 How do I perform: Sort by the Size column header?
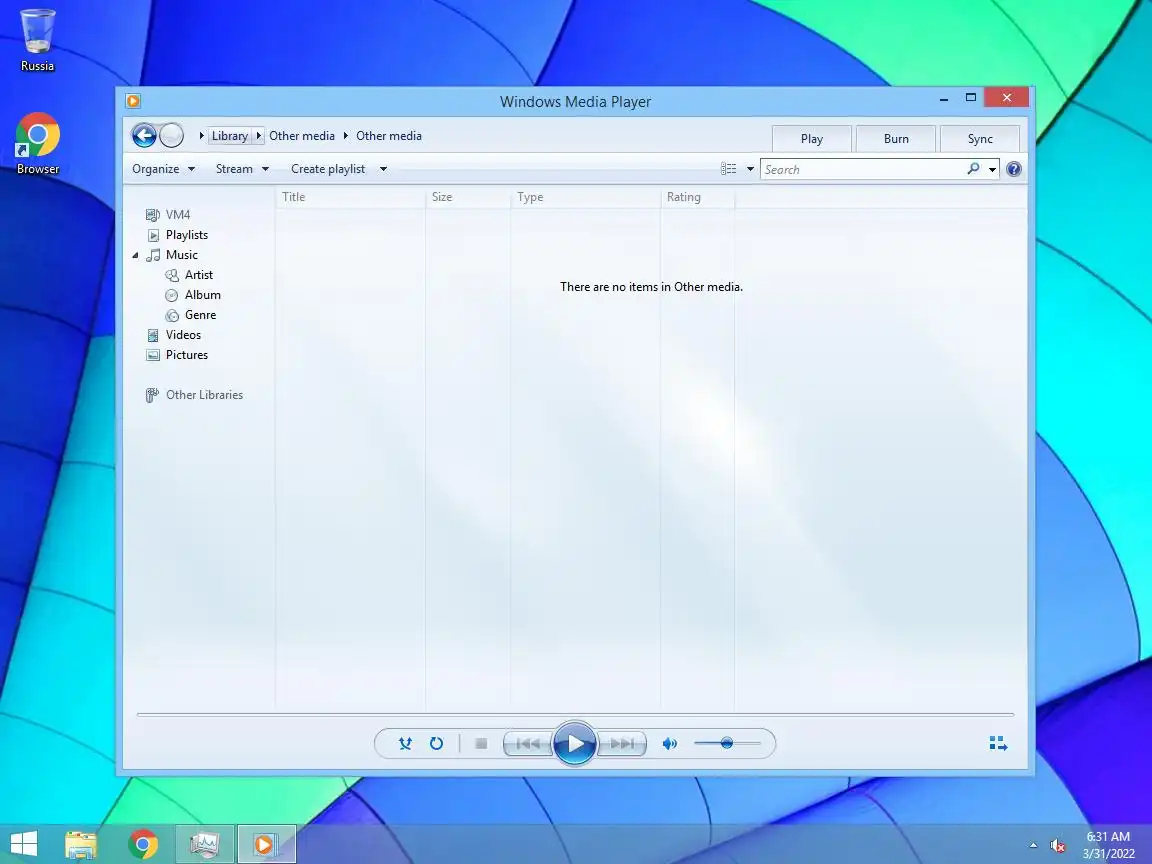pos(468,197)
